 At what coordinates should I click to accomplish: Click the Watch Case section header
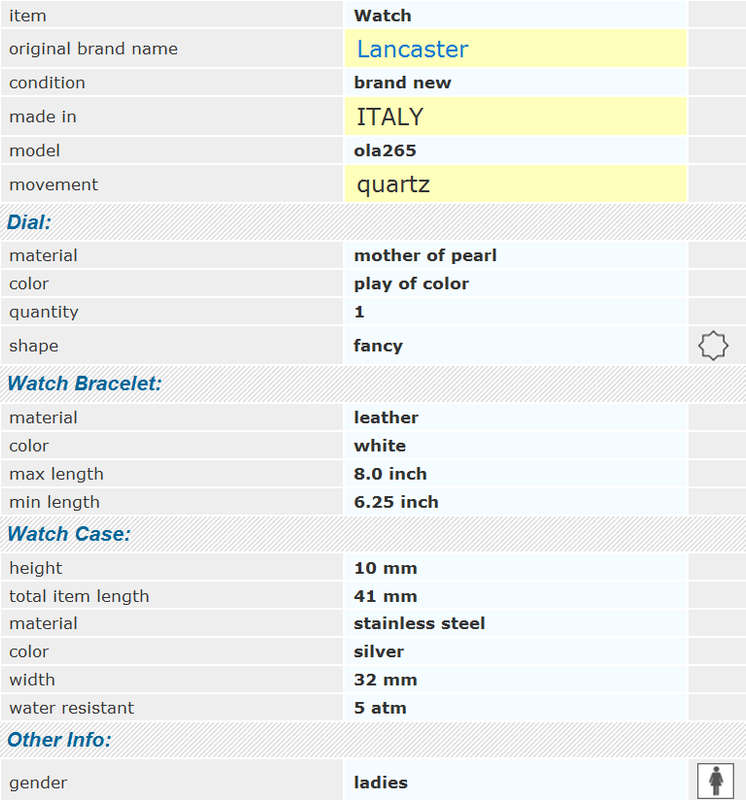click(69, 534)
